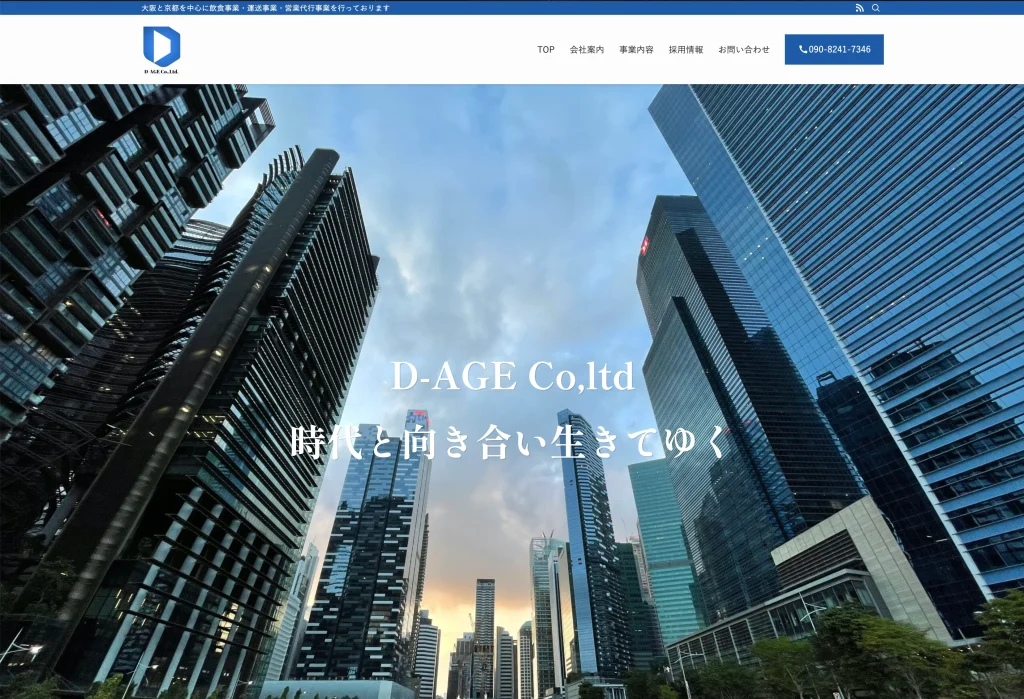This screenshot has height=699, width=1024.
Task: Open the 会社案内 menu item
Action: click(586, 50)
